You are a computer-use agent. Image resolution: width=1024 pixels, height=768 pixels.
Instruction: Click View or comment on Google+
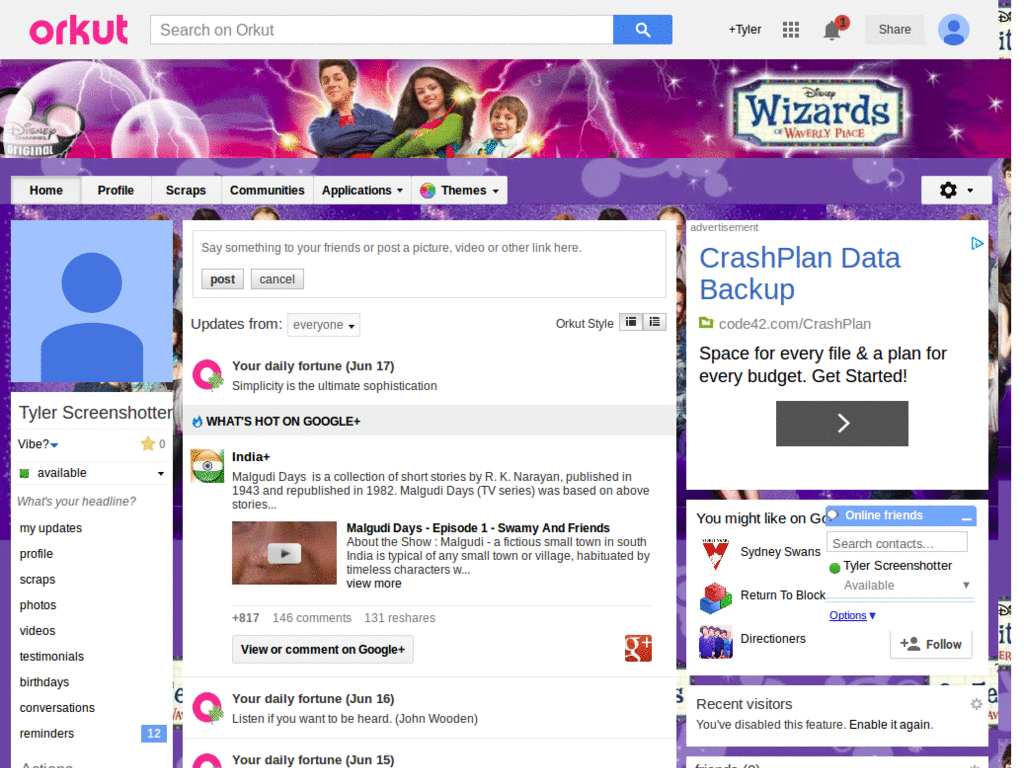(323, 649)
